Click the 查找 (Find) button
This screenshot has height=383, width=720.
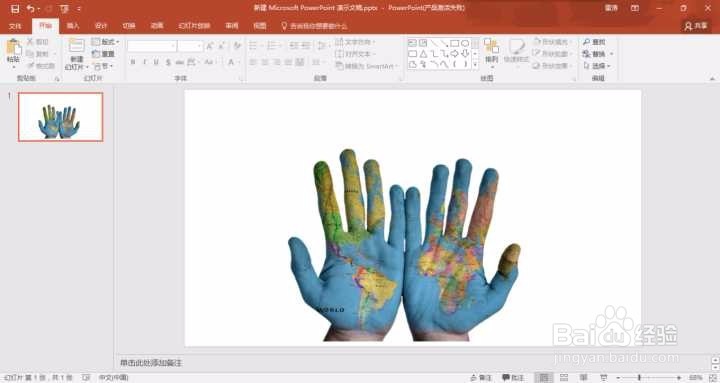[594, 42]
